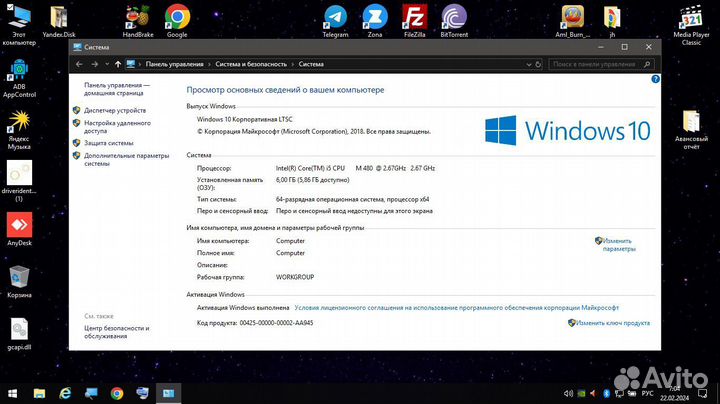Open Chrome from the taskbar
The height and width of the screenshot is (404, 720).
pyautogui.click(x=117, y=393)
